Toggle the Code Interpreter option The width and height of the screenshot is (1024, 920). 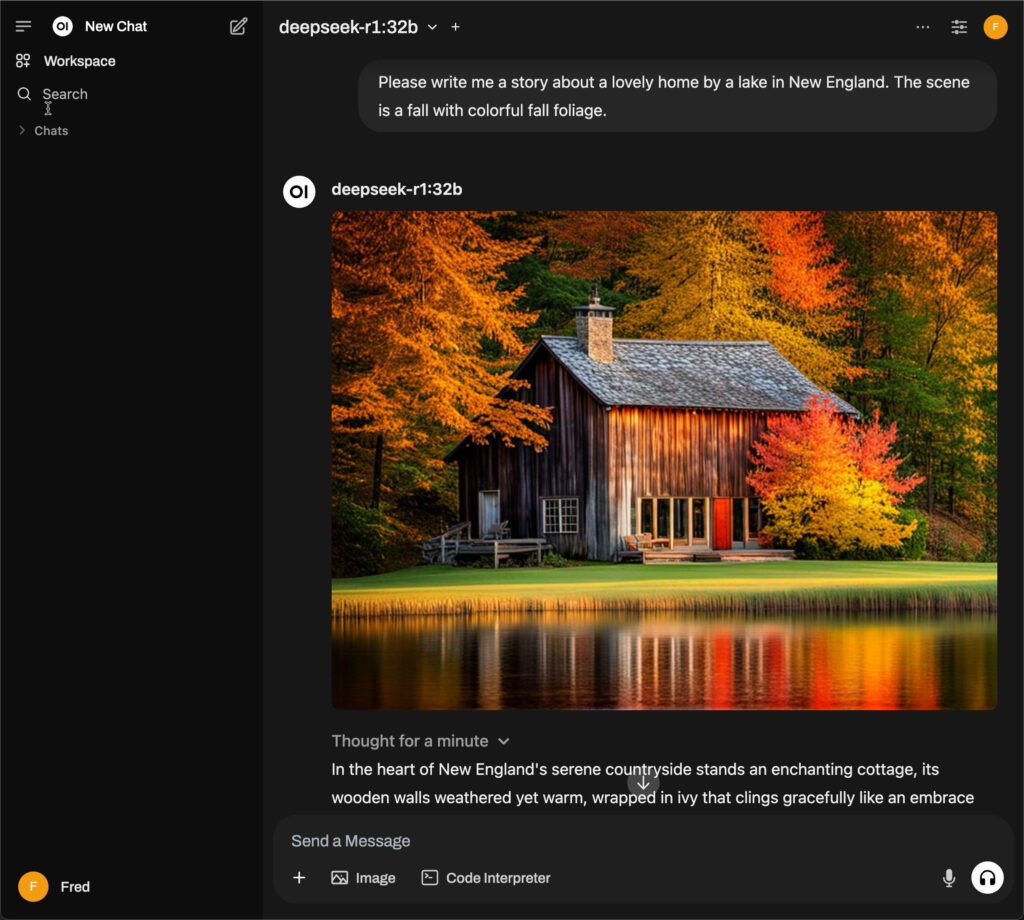coord(486,878)
